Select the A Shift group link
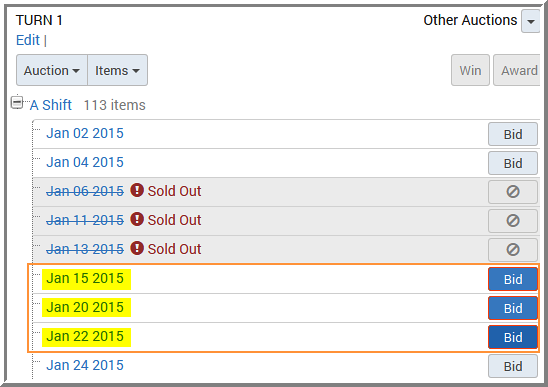 (x=51, y=105)
